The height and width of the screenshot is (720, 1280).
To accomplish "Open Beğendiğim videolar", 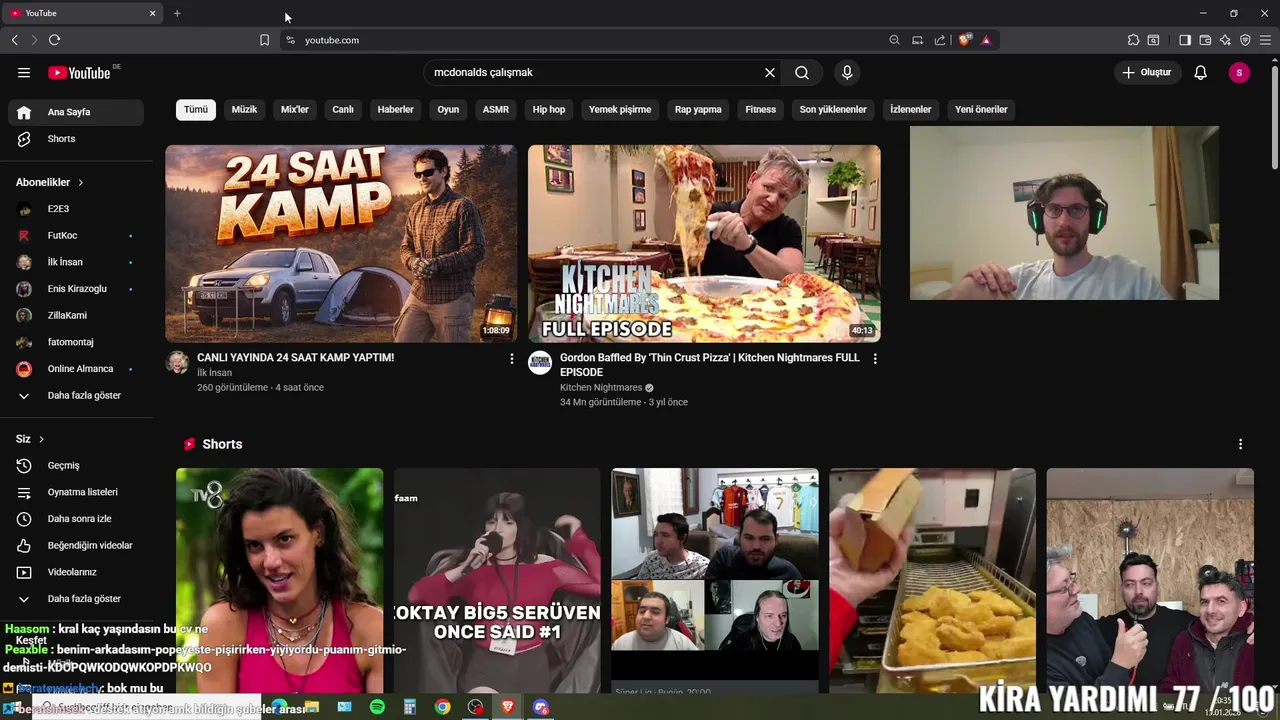I will pyautogui.click(x=76, y=545).
